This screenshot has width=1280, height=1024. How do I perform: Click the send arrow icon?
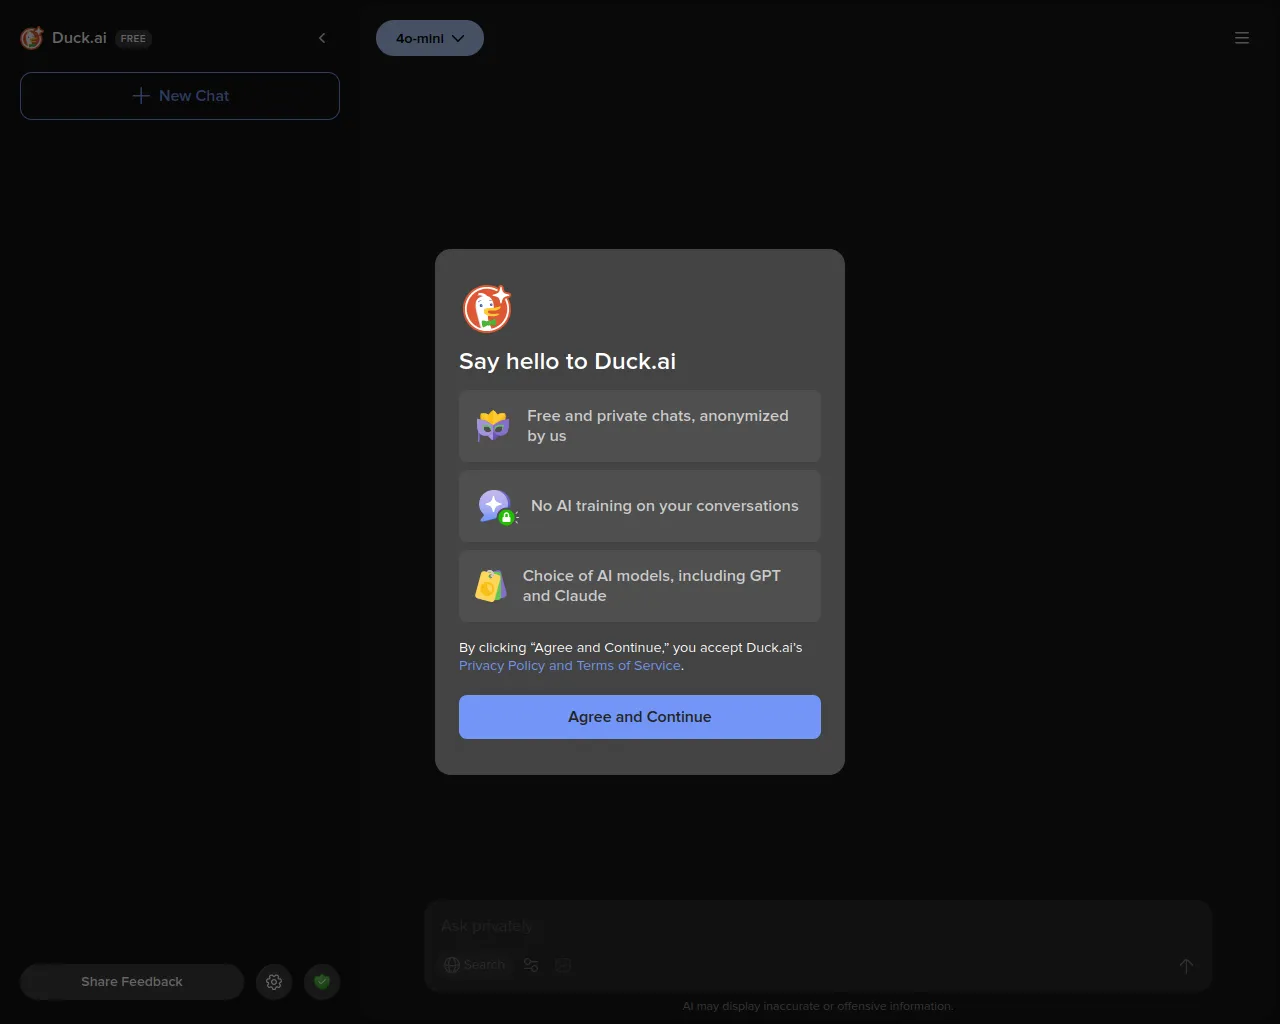point(1186,965)
